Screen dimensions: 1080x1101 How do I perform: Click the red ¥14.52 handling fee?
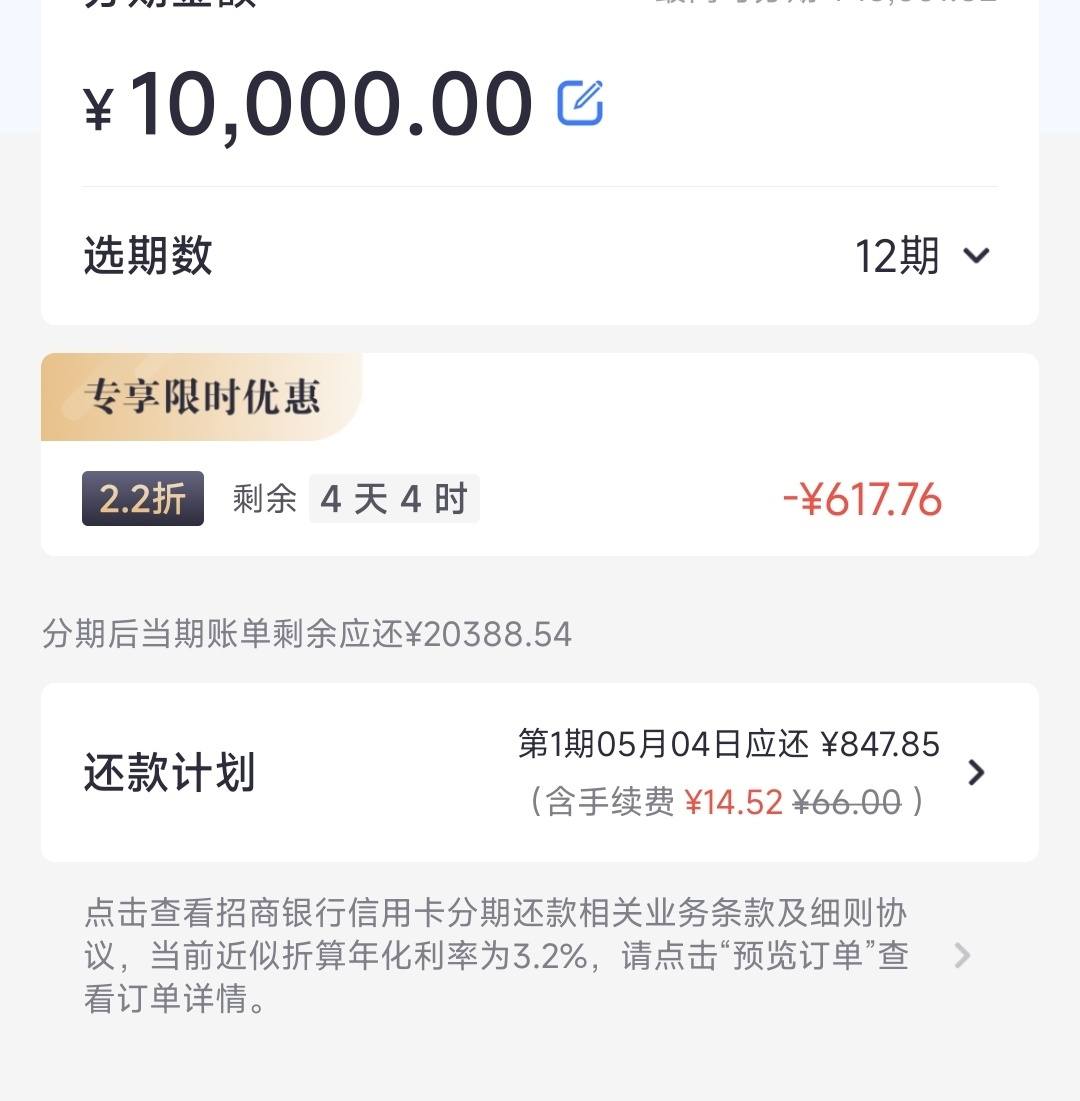733,802
